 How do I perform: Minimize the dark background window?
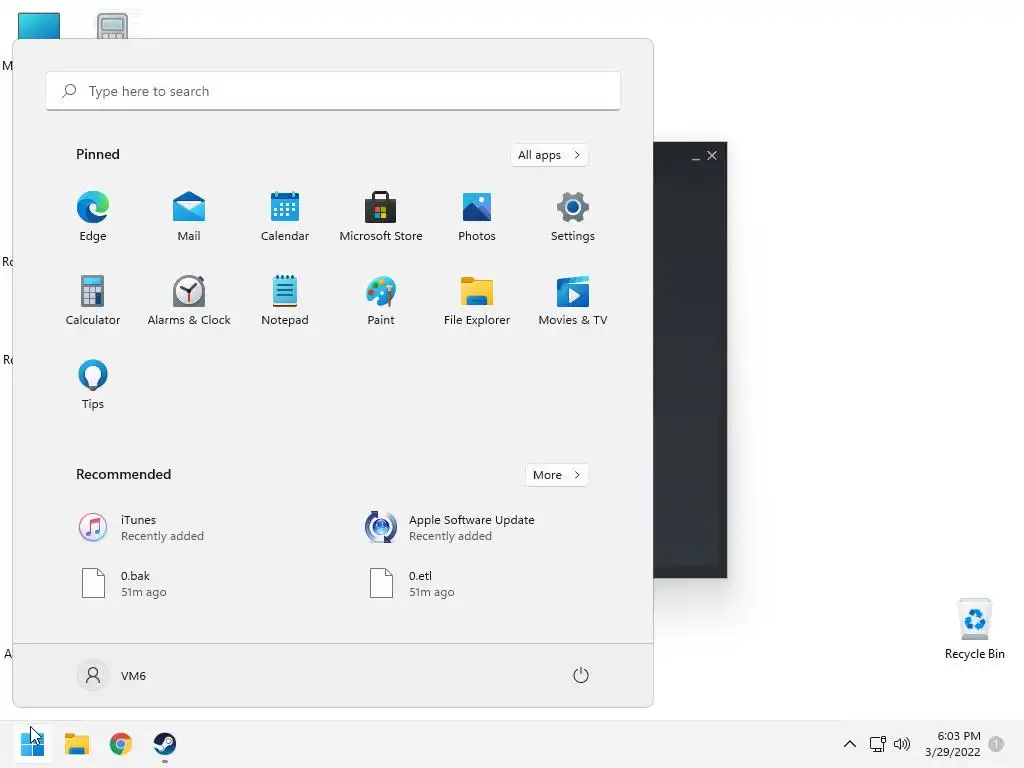coord(696,156)
